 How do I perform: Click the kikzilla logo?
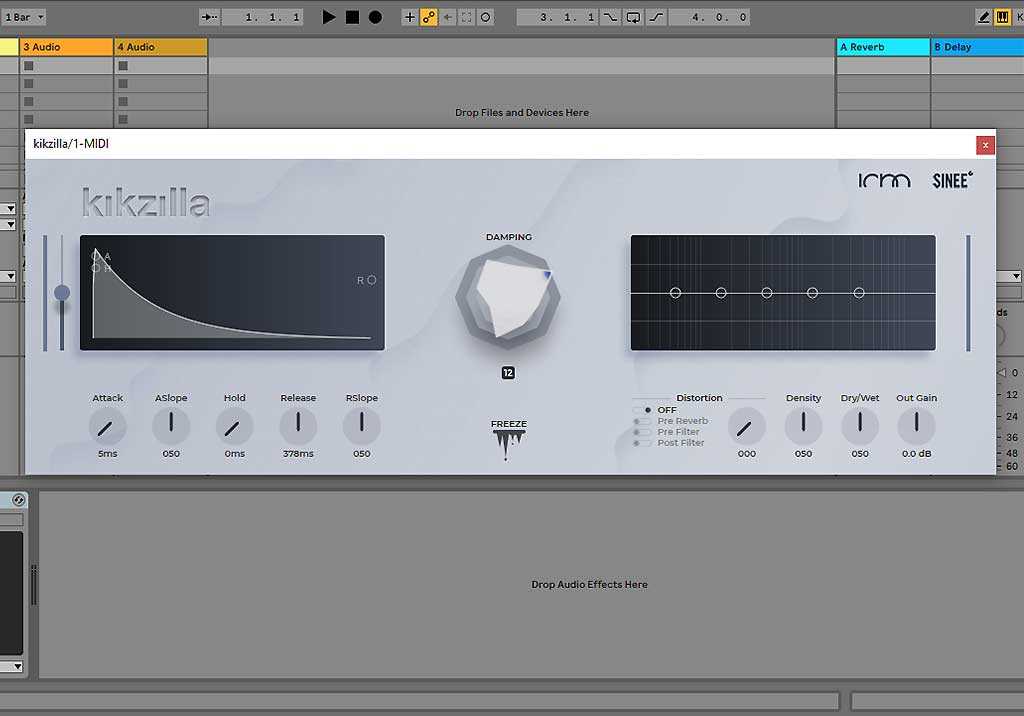coord(146,202)
